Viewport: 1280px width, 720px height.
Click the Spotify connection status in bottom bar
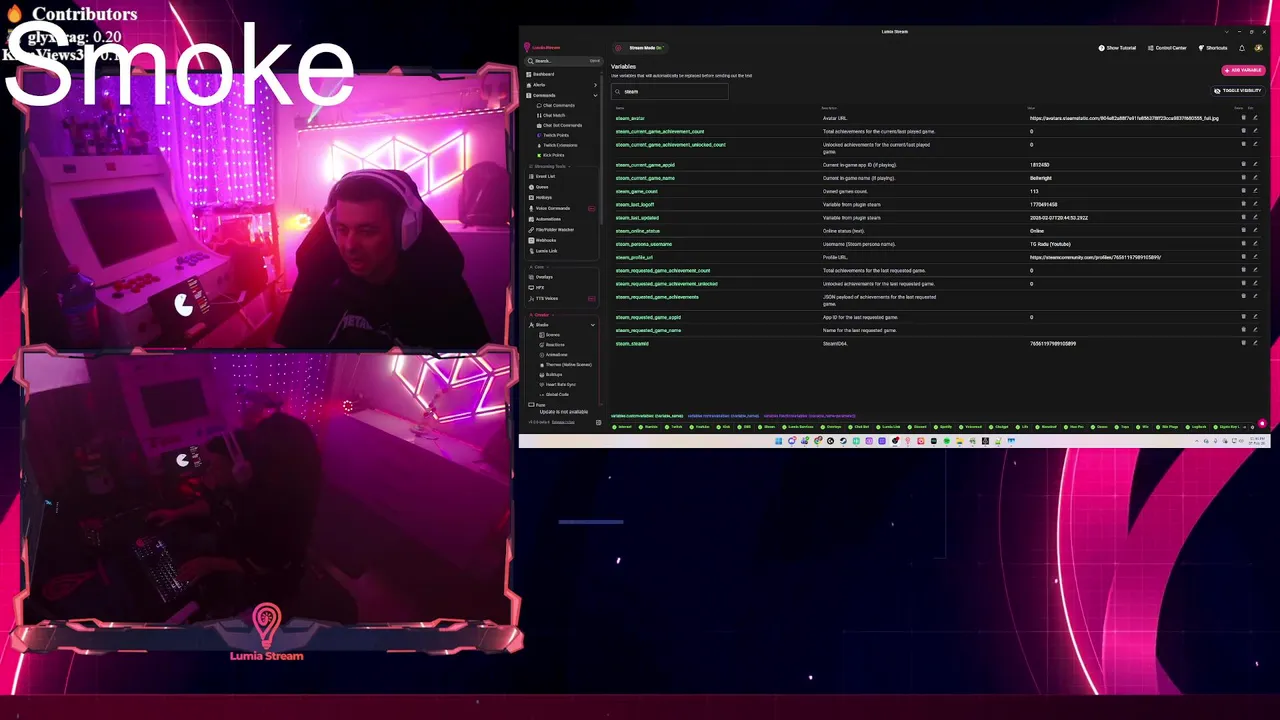pyautogui.click(x=943, y=427)
